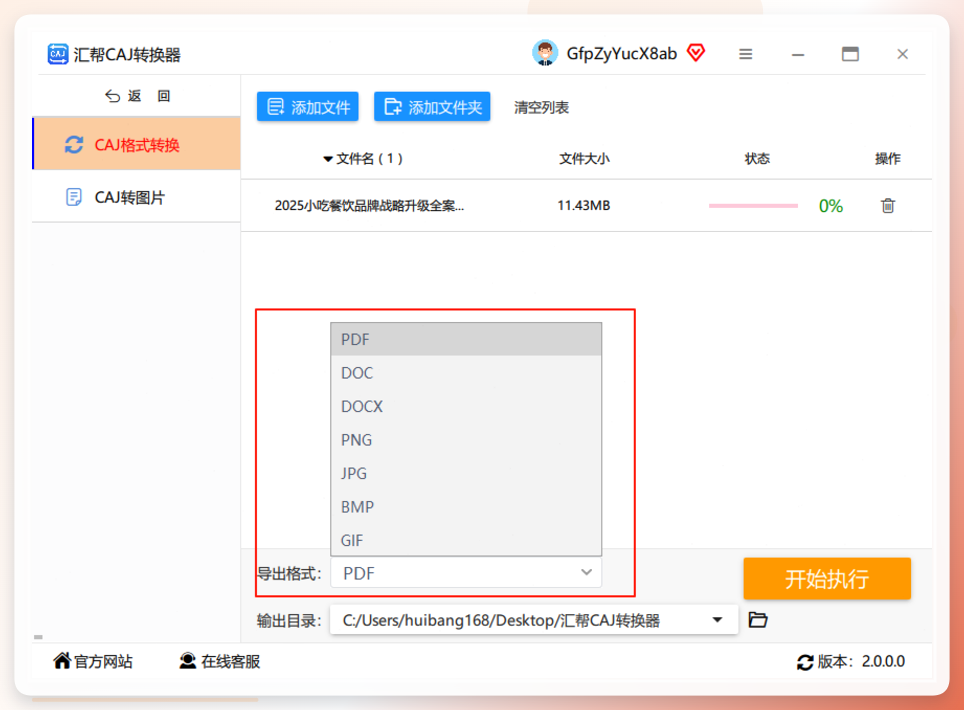Click 清空列表 to clear the list
Screen dimensions: 964x710
[x=541, y=108]
